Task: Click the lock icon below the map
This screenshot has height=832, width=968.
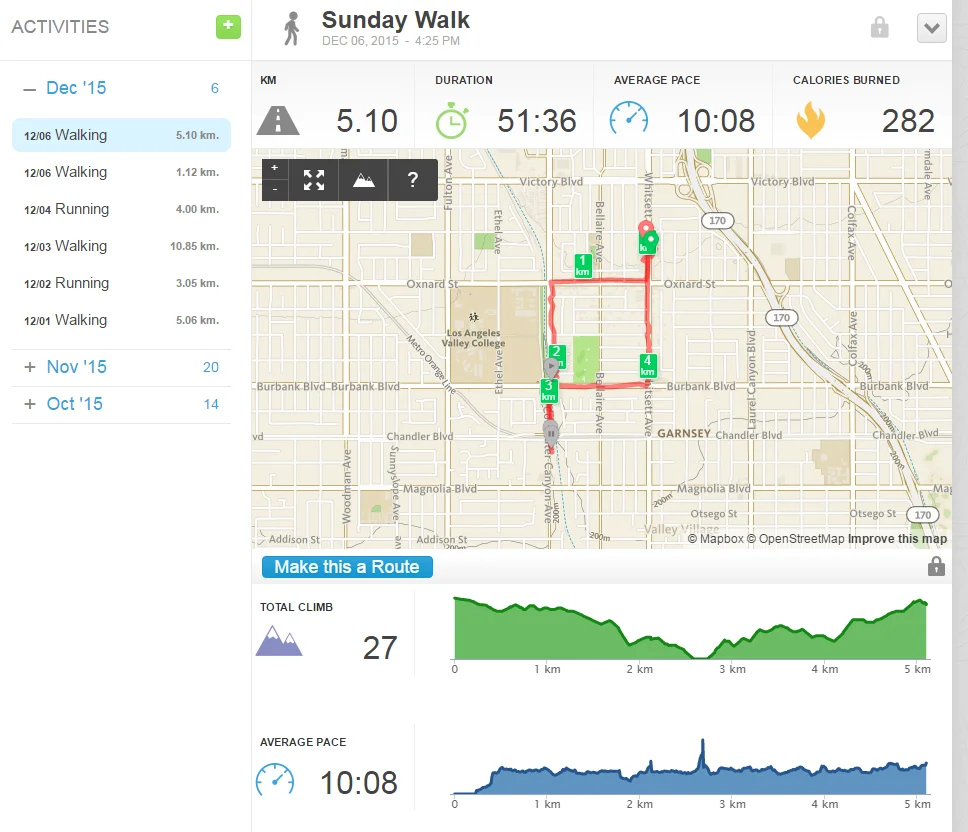Action: click(x=936, y=567)
